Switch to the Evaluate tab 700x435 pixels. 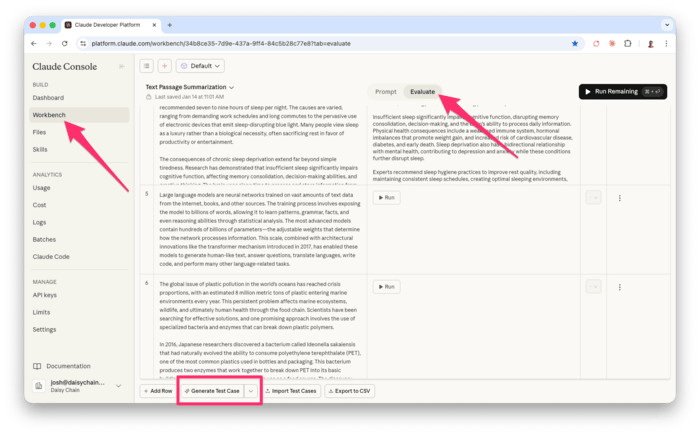pyautogui.click(x=422, y=91)
